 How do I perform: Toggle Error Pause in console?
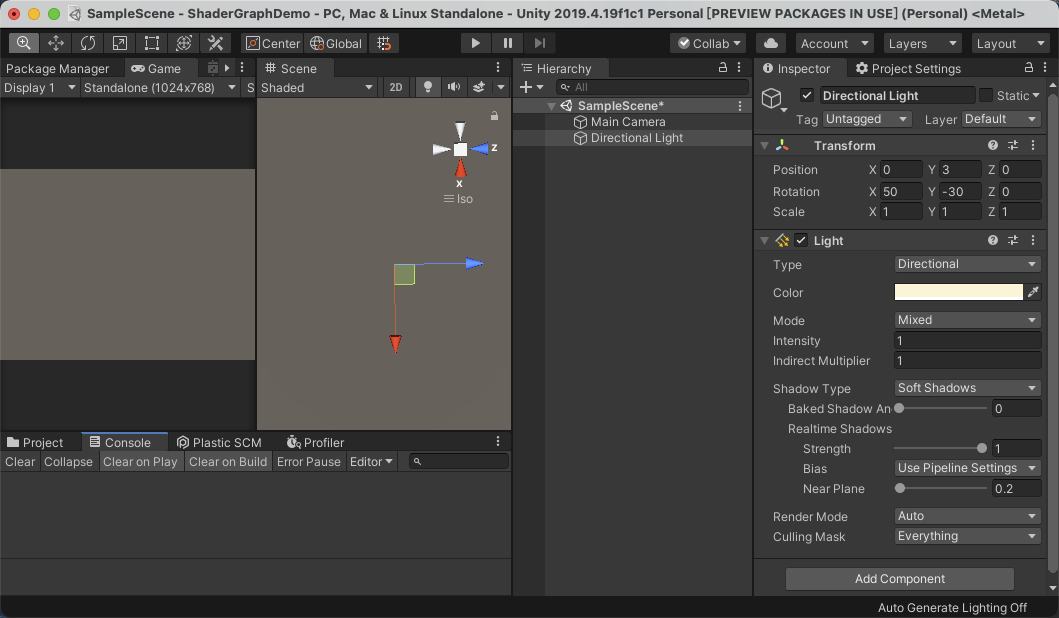tap(309, 462)
